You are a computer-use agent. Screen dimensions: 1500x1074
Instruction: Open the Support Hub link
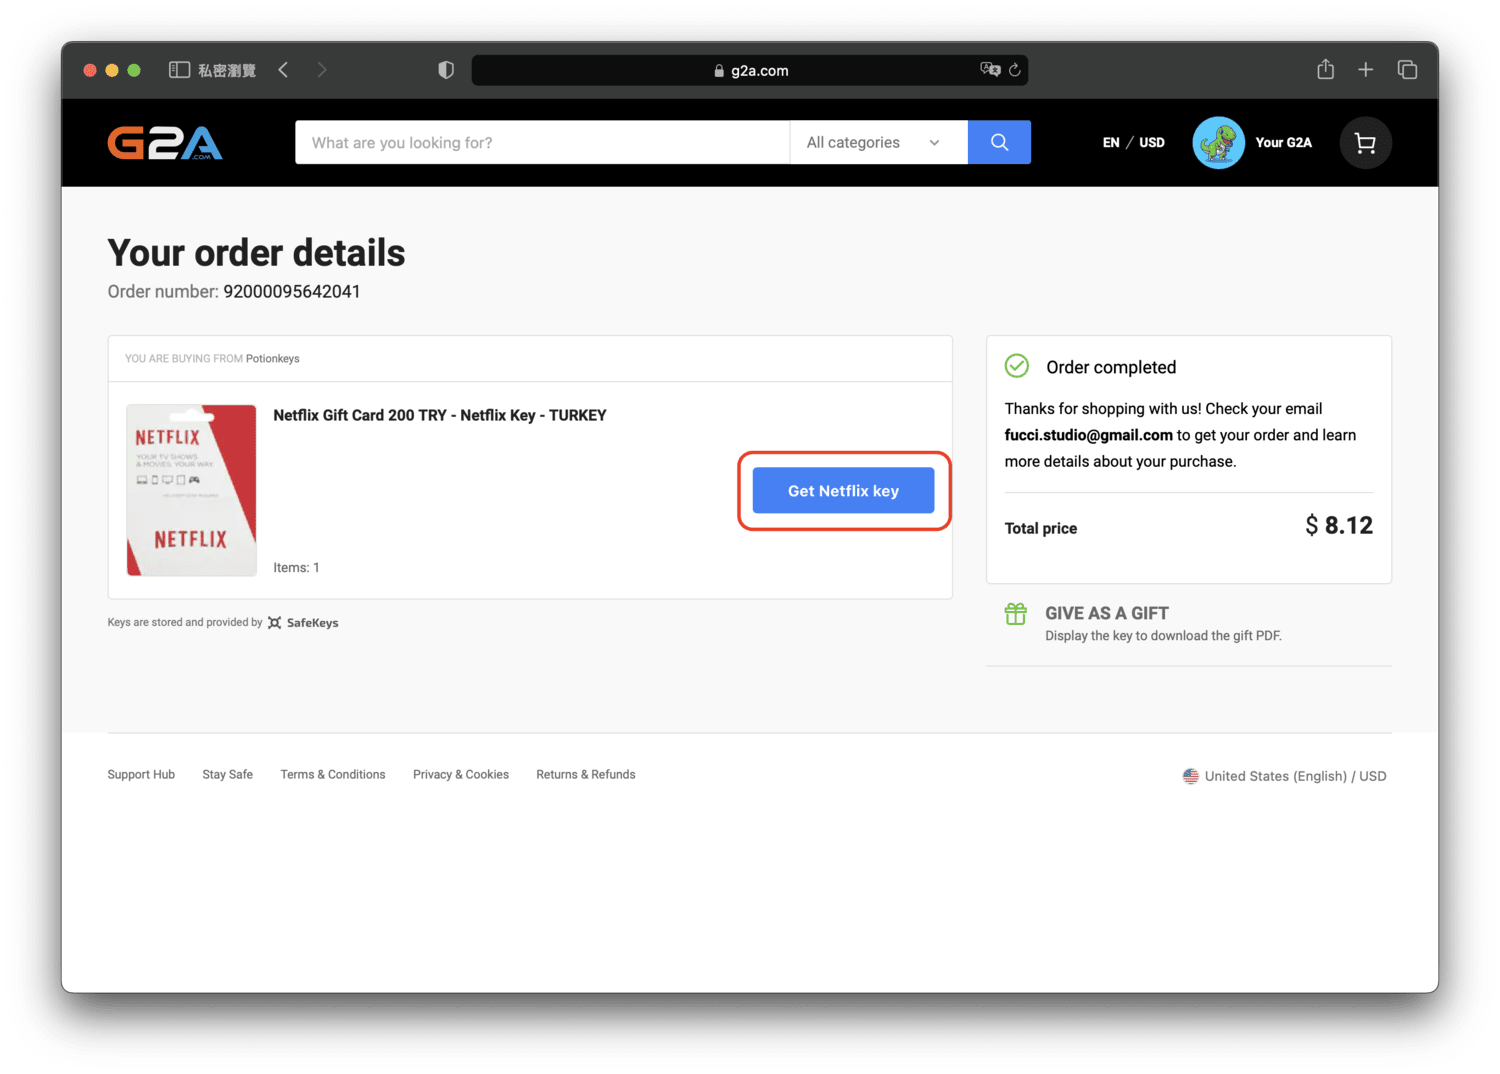click(x=141, y=775)
